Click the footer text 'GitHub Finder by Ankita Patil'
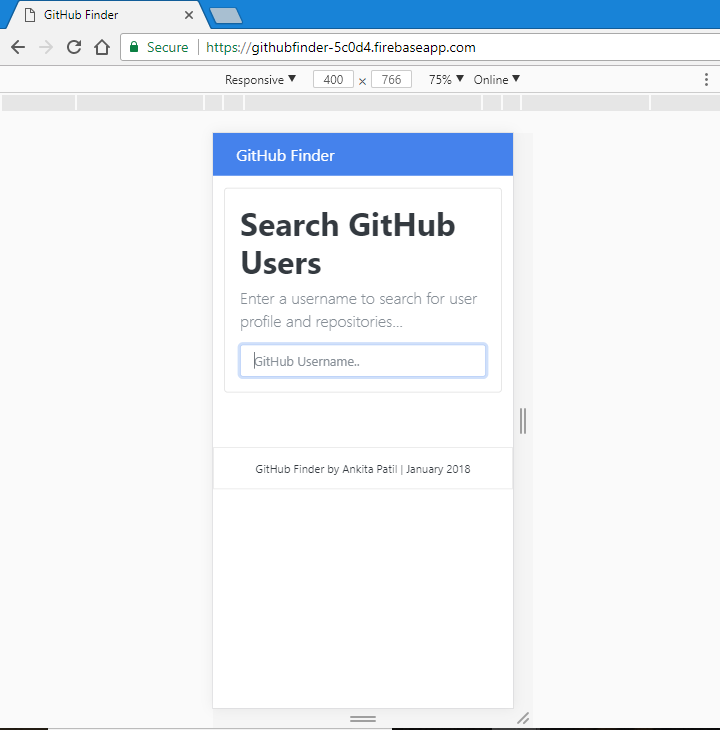Screen dimensions: 720x730 (326, 469)
